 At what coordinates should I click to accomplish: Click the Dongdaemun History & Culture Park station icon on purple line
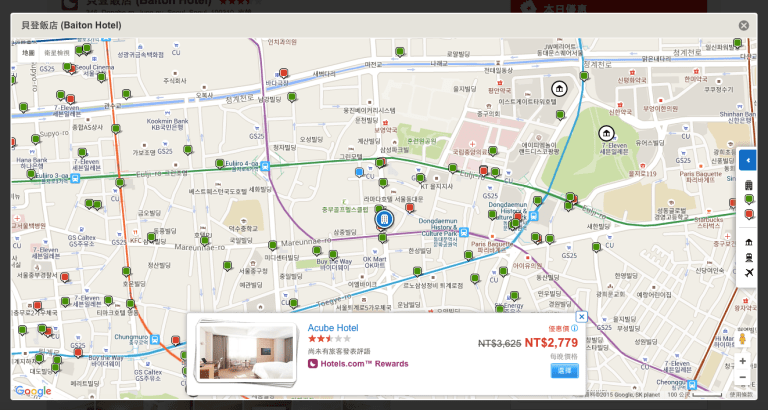(463, 232)
